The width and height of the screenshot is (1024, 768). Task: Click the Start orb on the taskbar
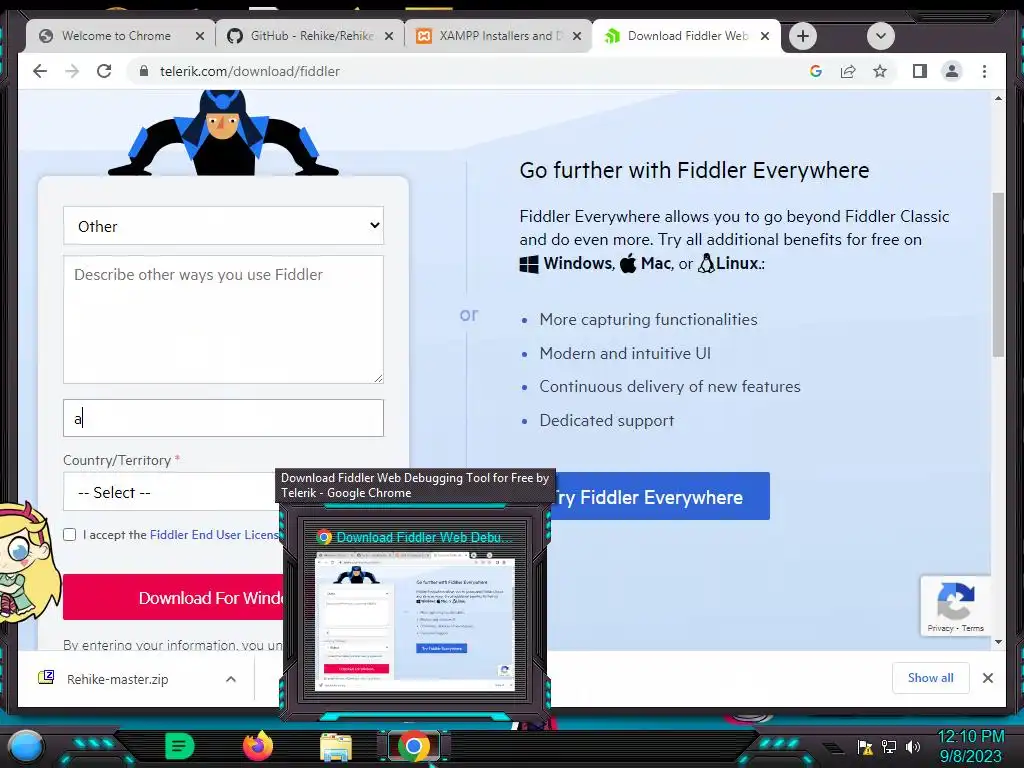coord(26,746)
